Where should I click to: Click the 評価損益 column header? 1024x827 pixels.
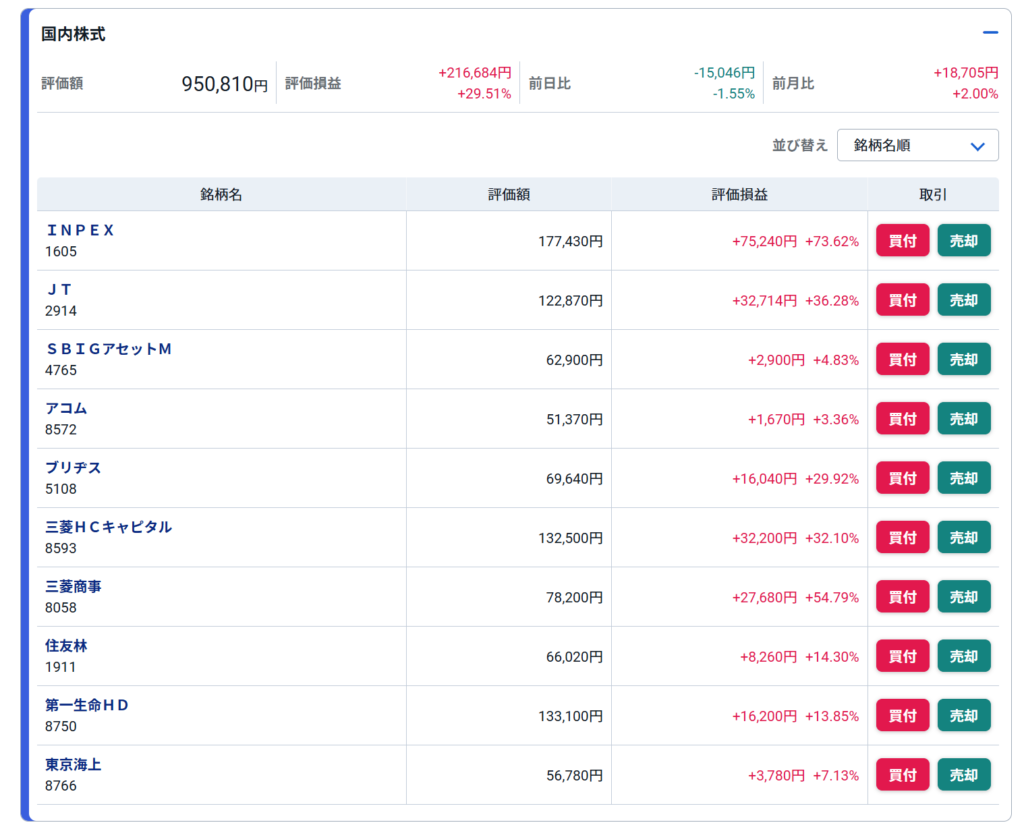739,195
